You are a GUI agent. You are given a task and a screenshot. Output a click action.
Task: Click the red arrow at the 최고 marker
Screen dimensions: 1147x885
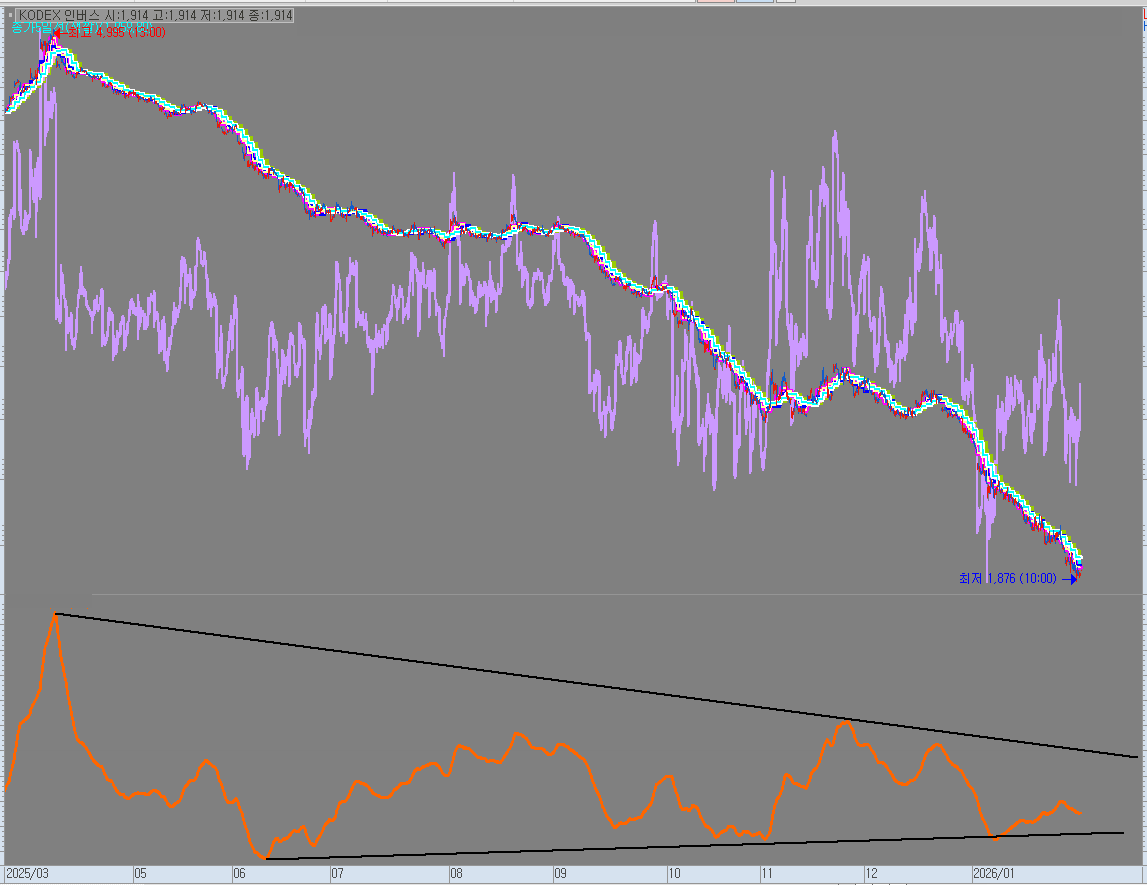click(59, 32)
